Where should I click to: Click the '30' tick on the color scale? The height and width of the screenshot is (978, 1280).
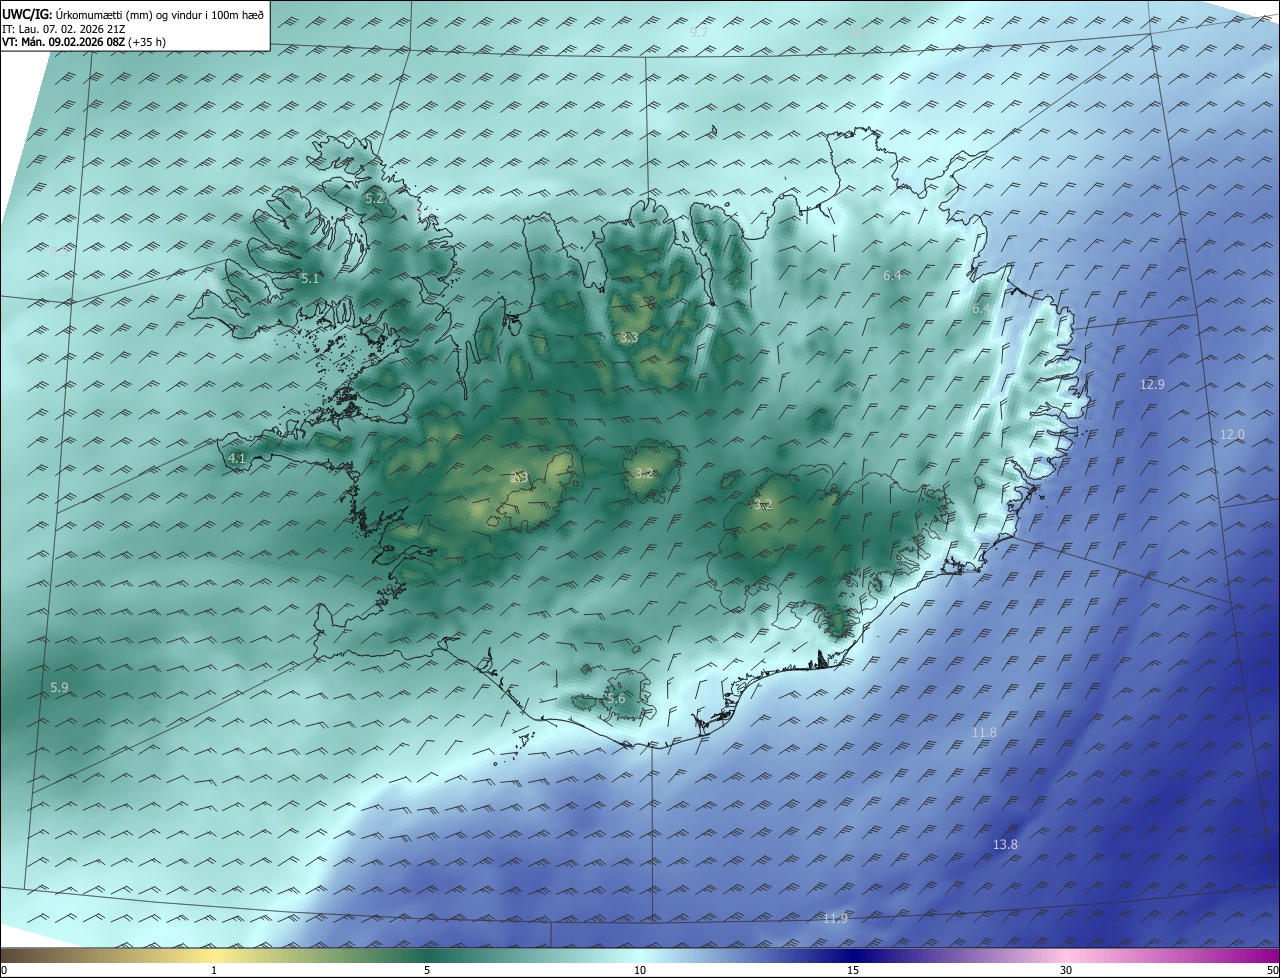1066,970
